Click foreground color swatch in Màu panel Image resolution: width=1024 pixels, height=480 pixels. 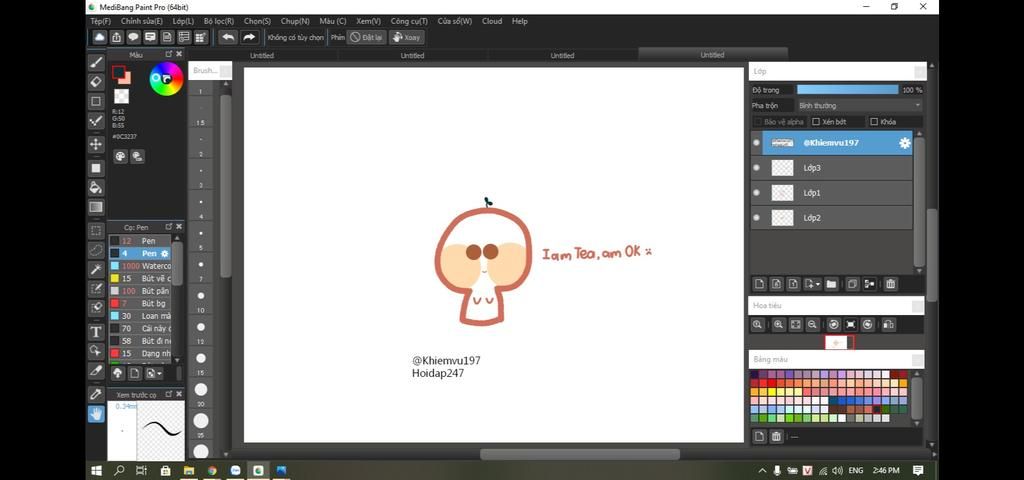click(118, 72)
